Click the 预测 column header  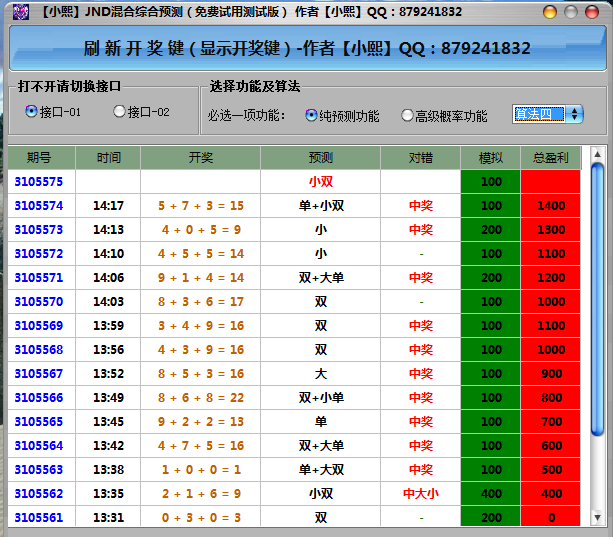pos(320,158)
